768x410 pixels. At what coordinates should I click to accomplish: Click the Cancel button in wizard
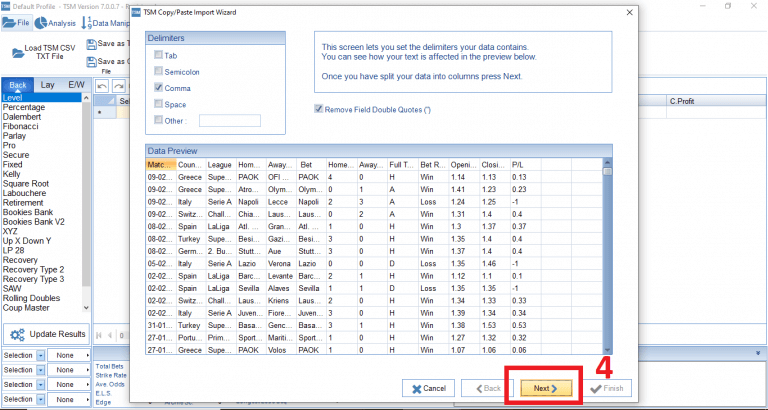(x=429, y=387)
